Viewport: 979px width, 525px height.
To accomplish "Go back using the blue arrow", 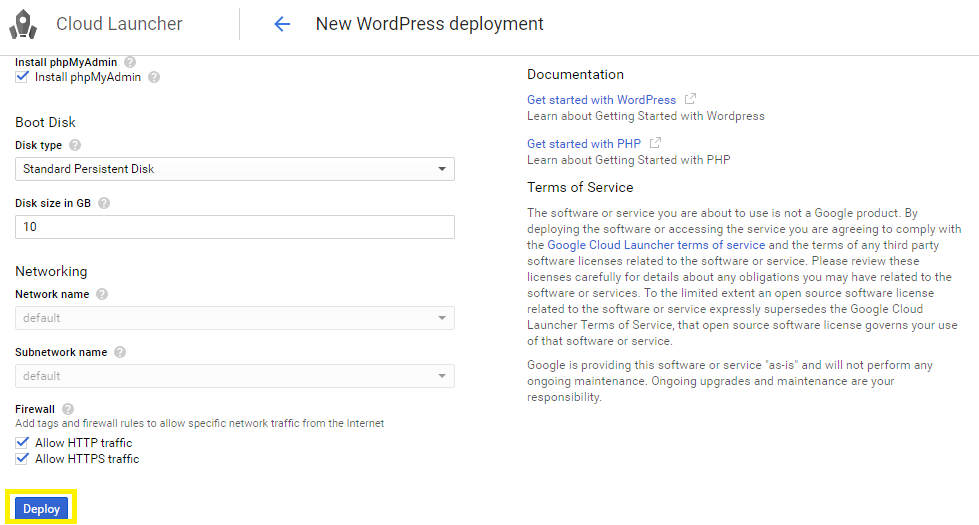I will 282,24.
